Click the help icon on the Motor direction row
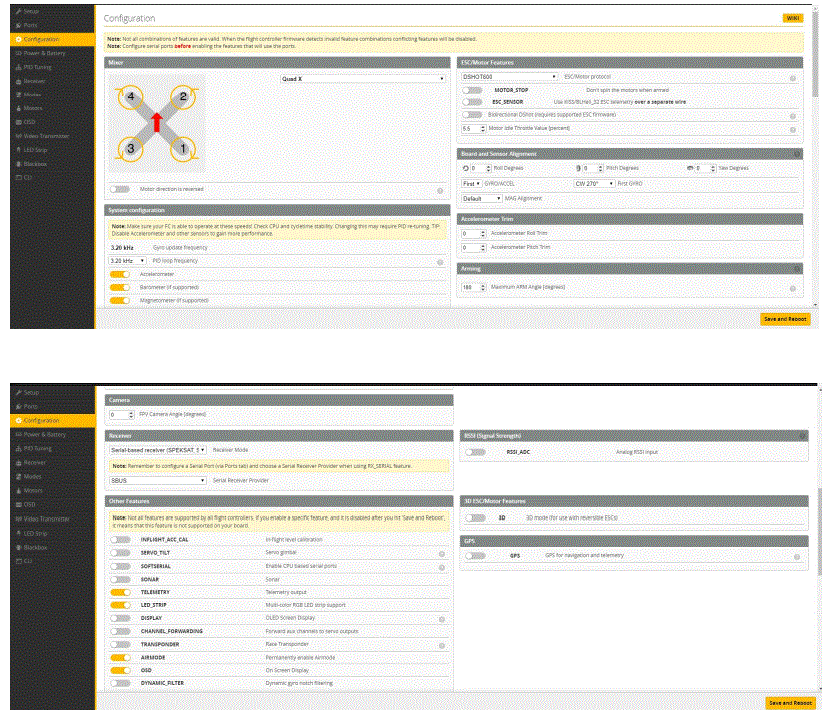The height and width of the screenshot is (726, 835). pyautogui.click(x=440, y=191)
